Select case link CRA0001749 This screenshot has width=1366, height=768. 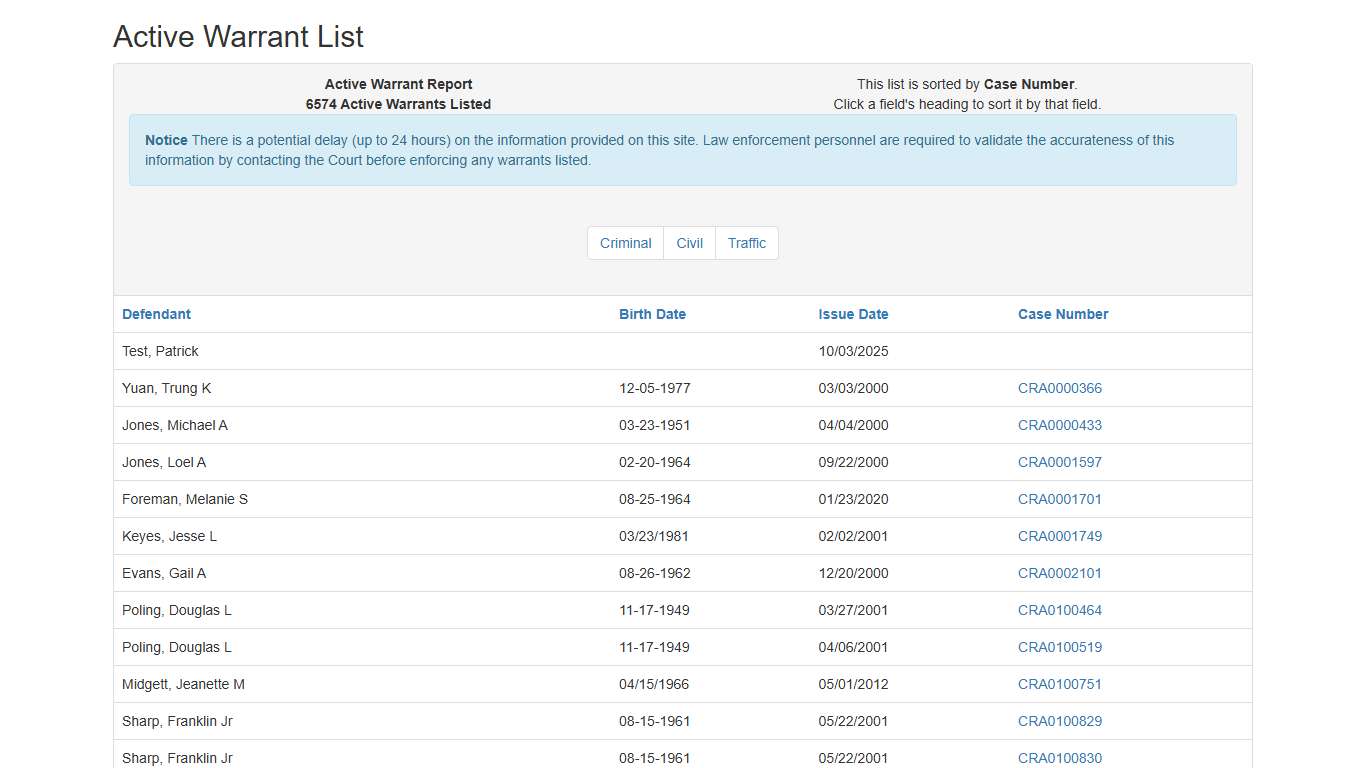click(1059, 536)
